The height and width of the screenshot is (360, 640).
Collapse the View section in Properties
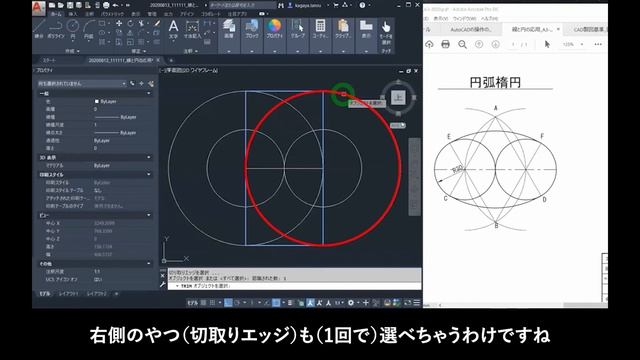[x=149, y=215]
